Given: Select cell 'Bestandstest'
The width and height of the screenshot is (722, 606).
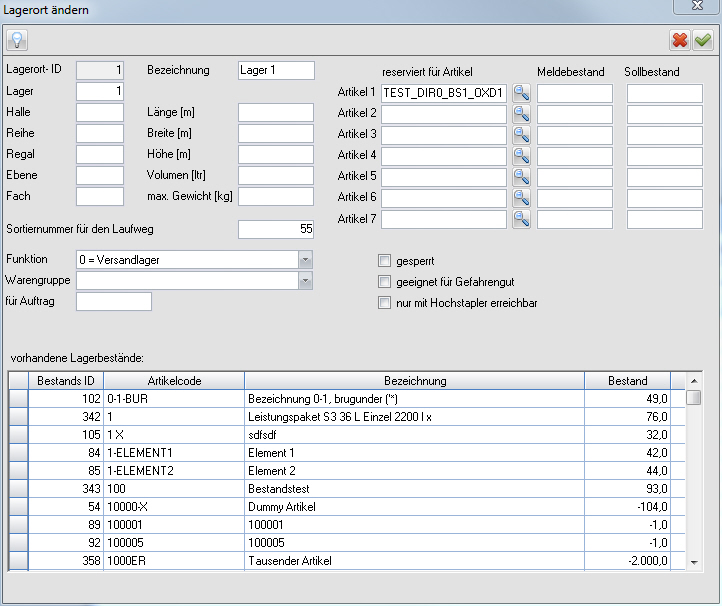Looking at the screenshot, I should click(x=414, y=489).
